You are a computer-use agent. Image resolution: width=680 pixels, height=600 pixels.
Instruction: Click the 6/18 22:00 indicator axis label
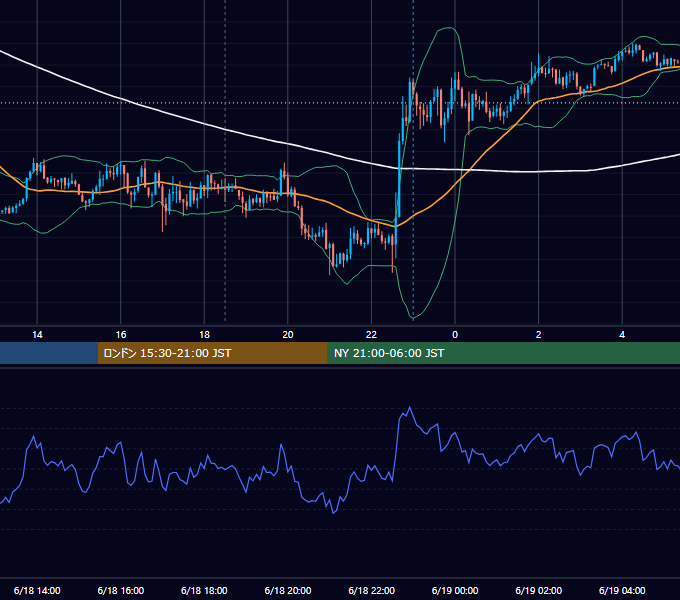(372, 590)
